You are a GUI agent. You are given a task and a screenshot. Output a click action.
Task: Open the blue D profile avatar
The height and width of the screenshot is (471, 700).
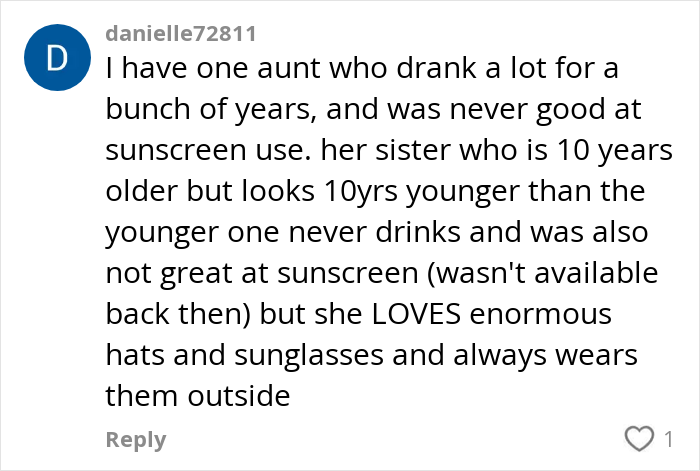pos(57,58)
